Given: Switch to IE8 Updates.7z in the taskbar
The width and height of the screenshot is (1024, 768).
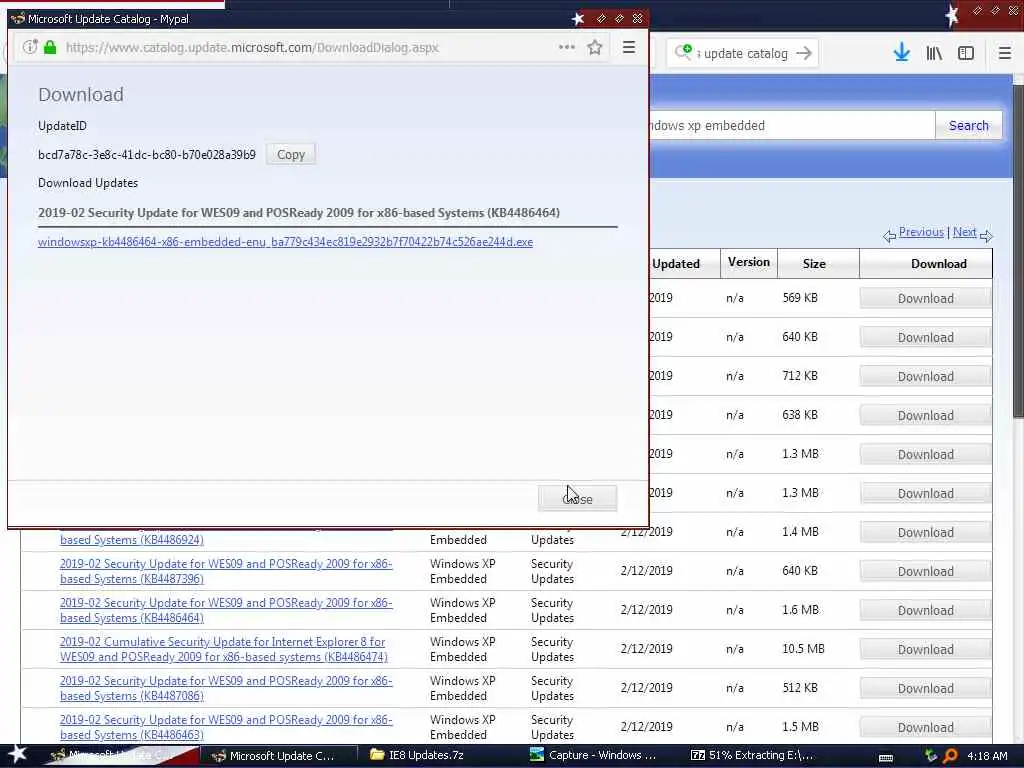Looking at the screenshot, I should click(x=418, y=756).
